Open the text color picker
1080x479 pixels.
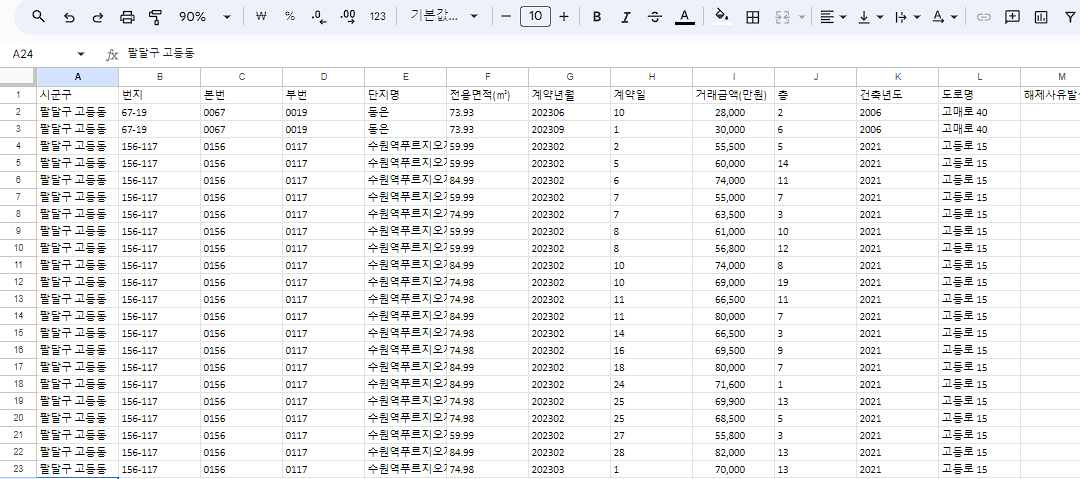(x=684, y=17)
